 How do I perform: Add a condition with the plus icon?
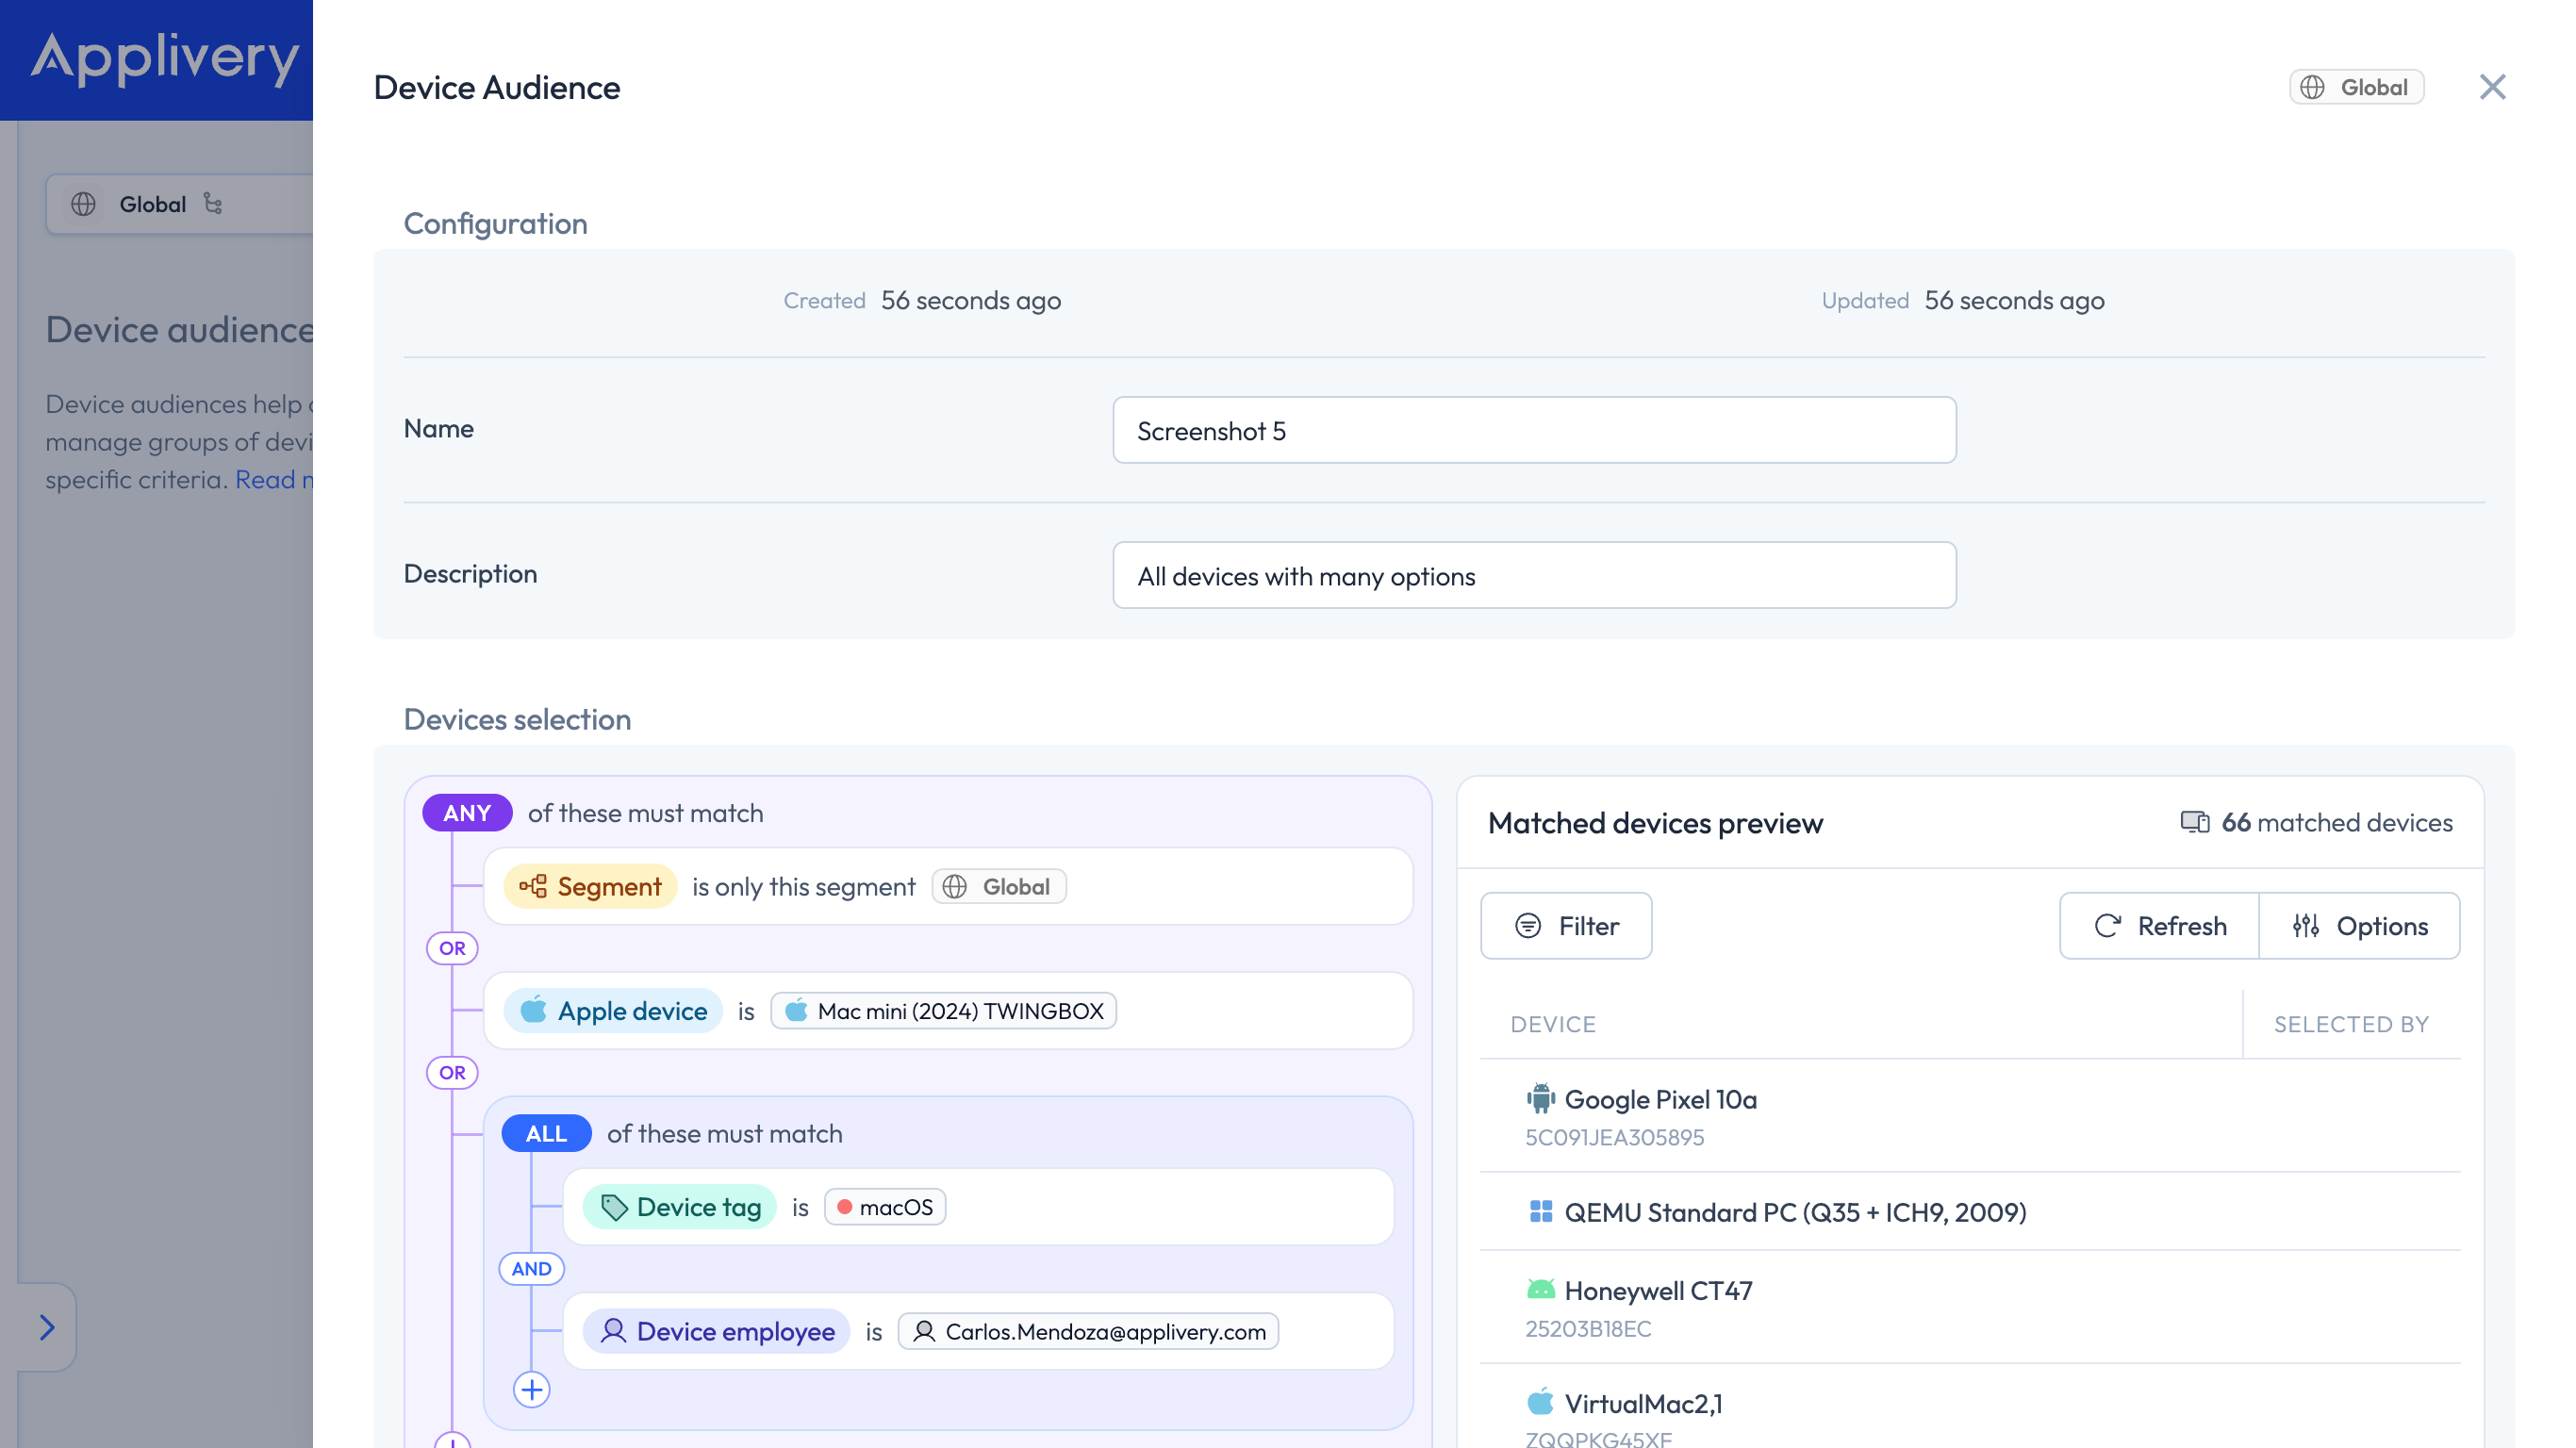coord(532,1389)
